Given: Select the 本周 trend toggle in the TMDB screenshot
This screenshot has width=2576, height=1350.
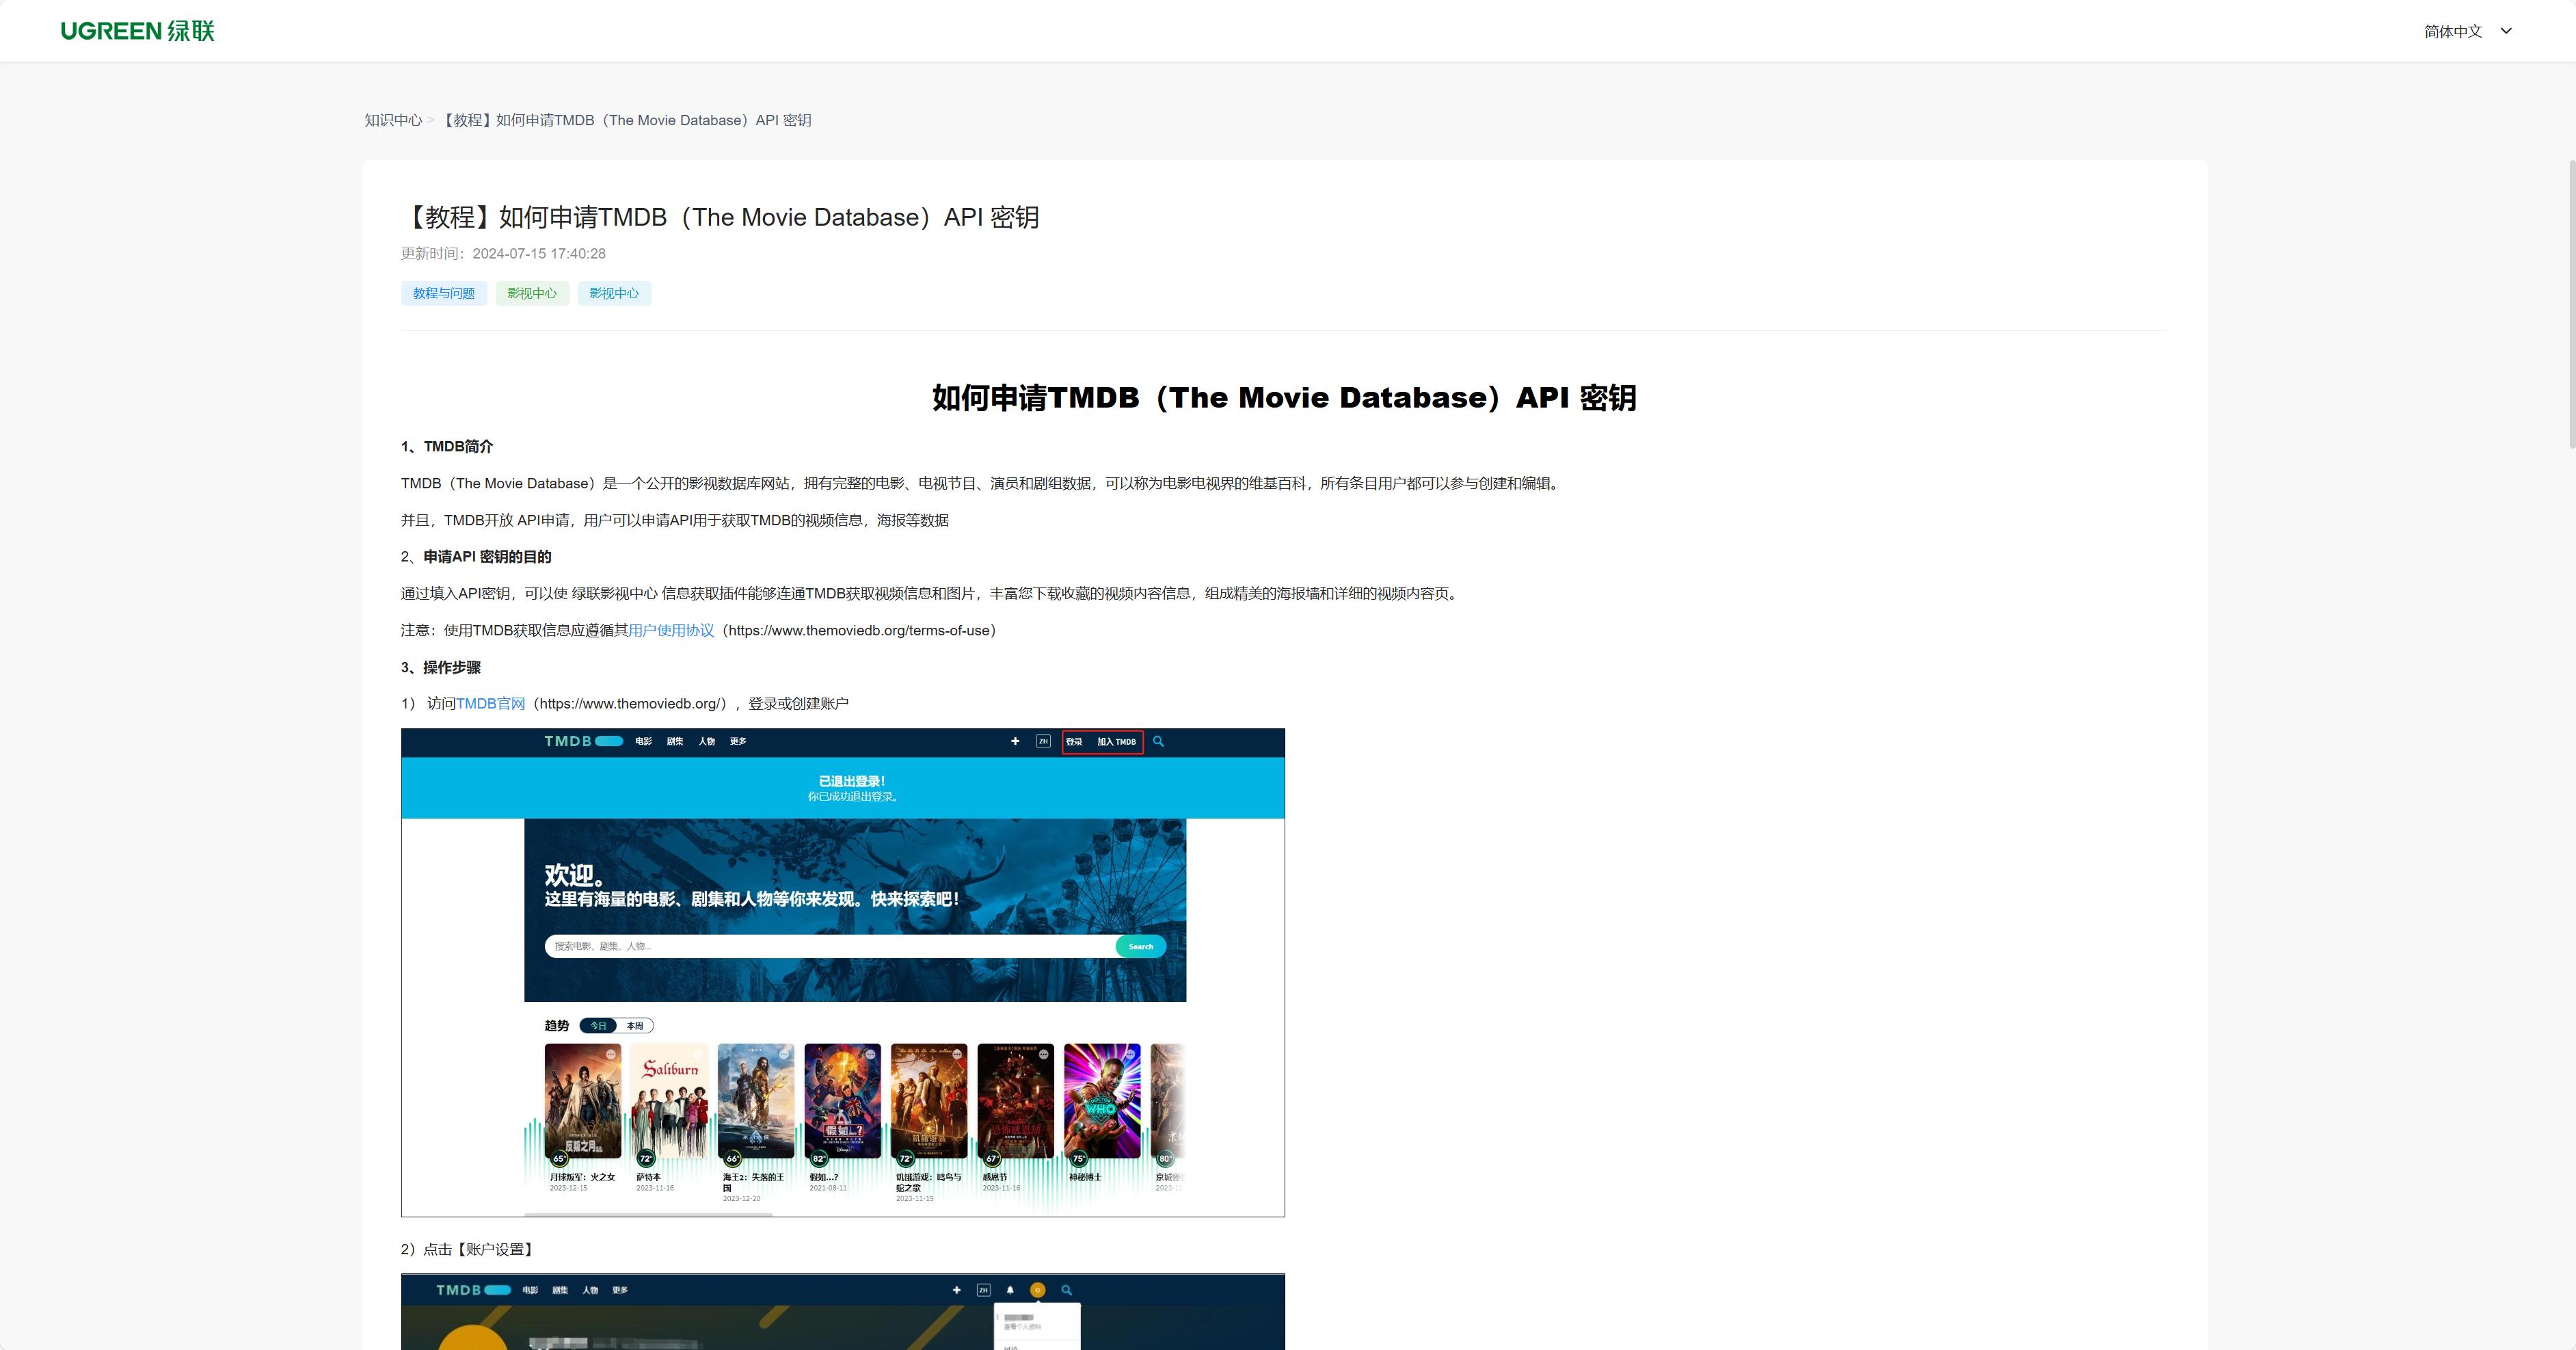Looking at the screenshot, I should coord(635,1026).
